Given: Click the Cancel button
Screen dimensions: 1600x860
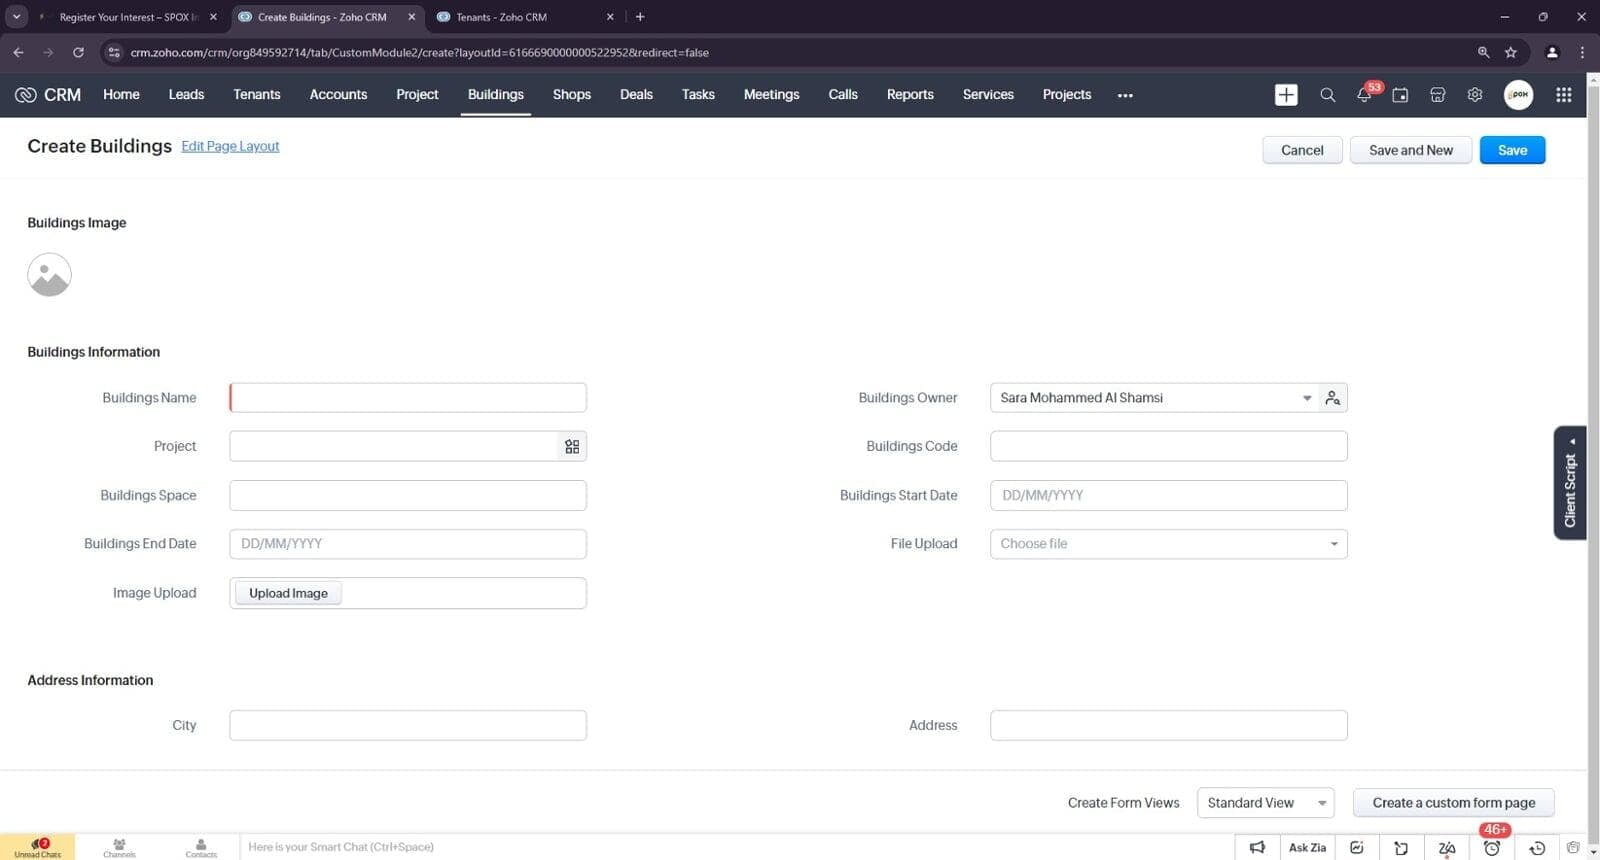Looking at the screenshot, I should (1302, 150).
